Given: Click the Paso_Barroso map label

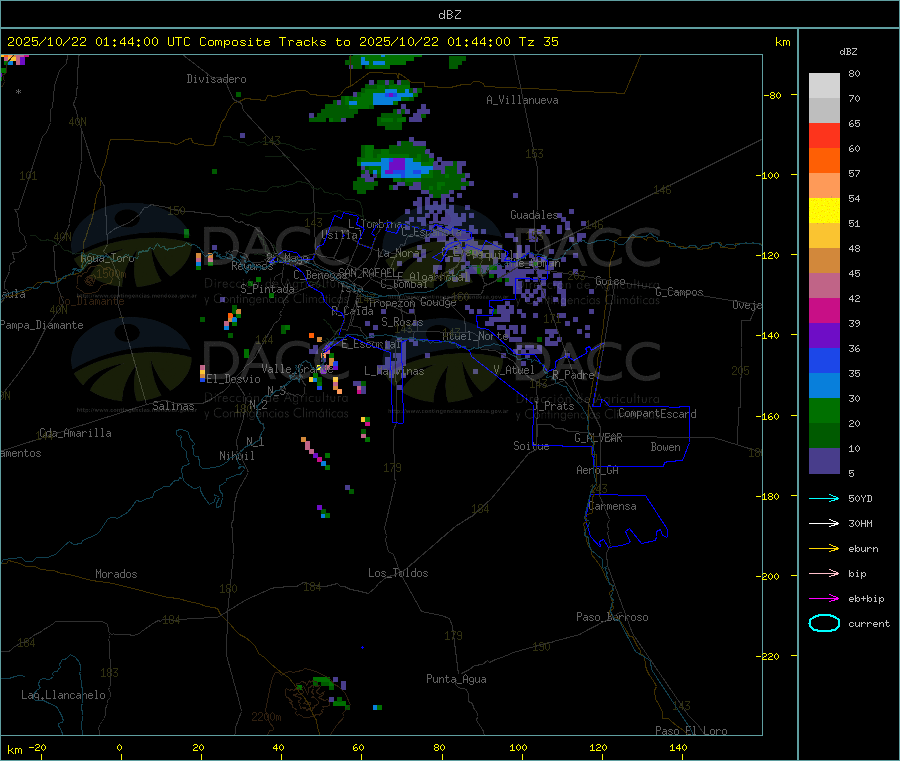Looking at the screenshot, I should point(612,617).
